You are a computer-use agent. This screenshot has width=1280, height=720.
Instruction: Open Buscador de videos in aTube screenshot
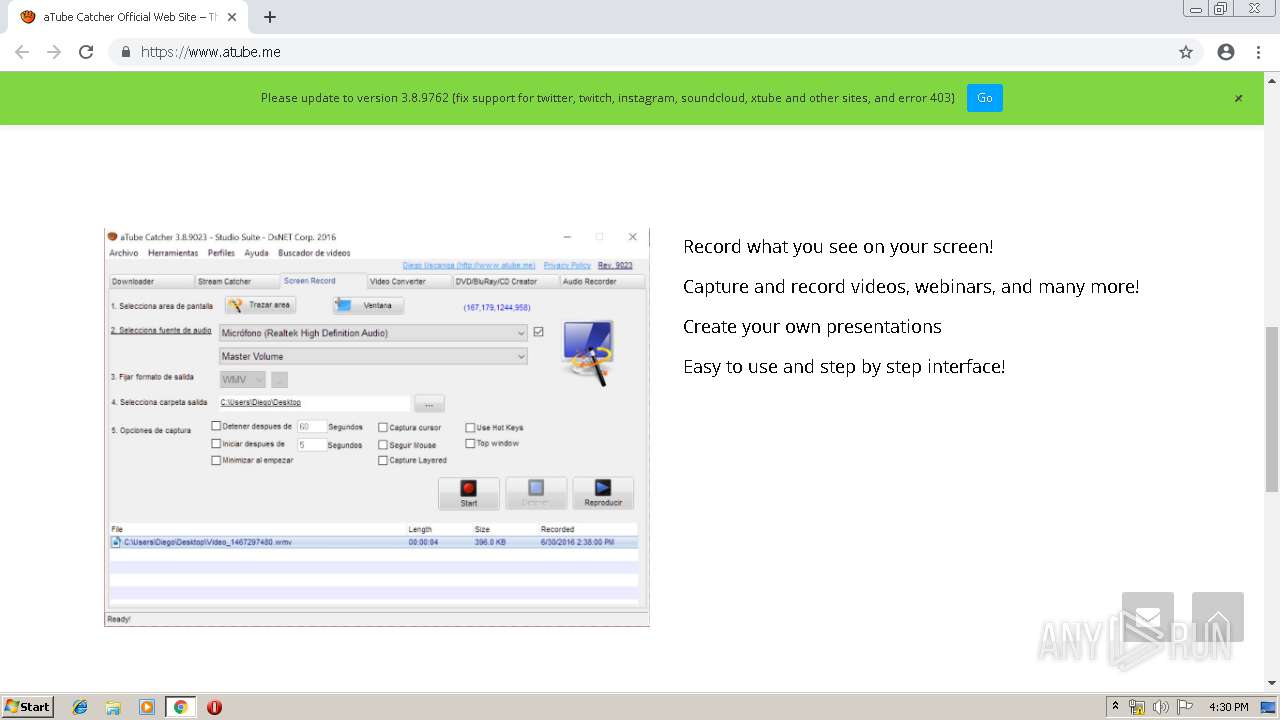click(x=314, y=253)
